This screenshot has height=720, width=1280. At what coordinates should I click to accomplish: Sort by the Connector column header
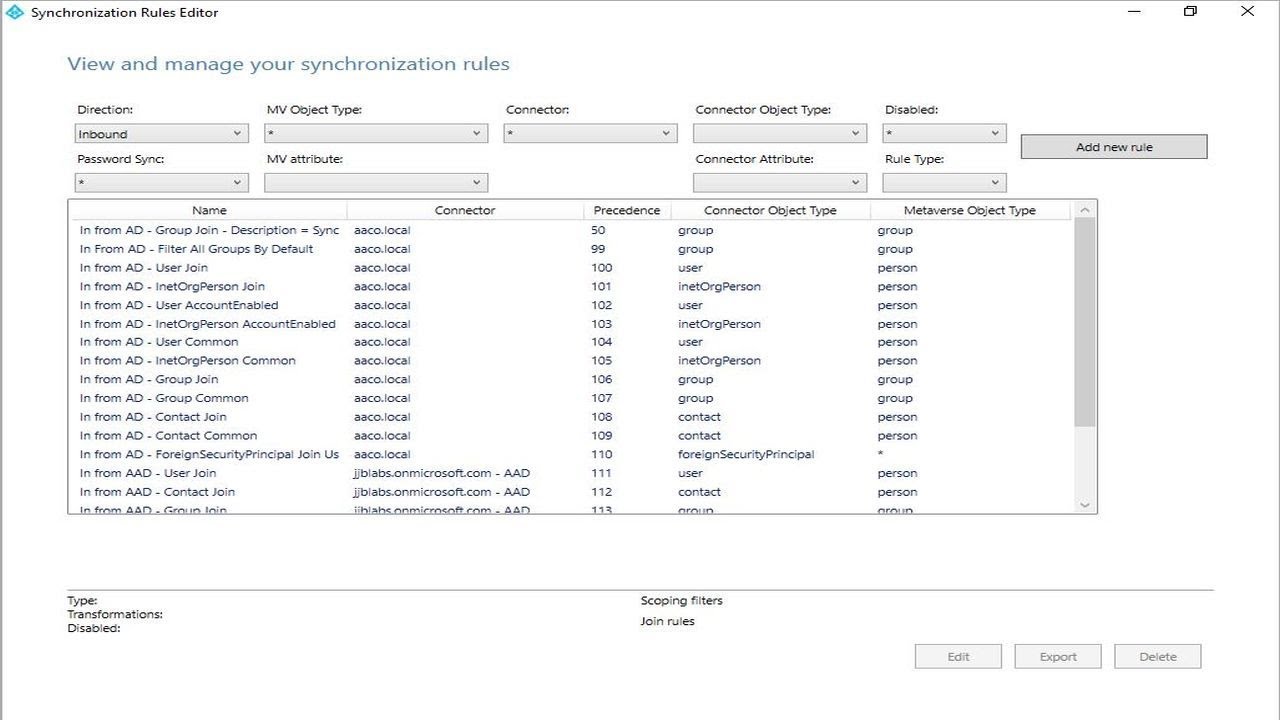coord(465,211)
